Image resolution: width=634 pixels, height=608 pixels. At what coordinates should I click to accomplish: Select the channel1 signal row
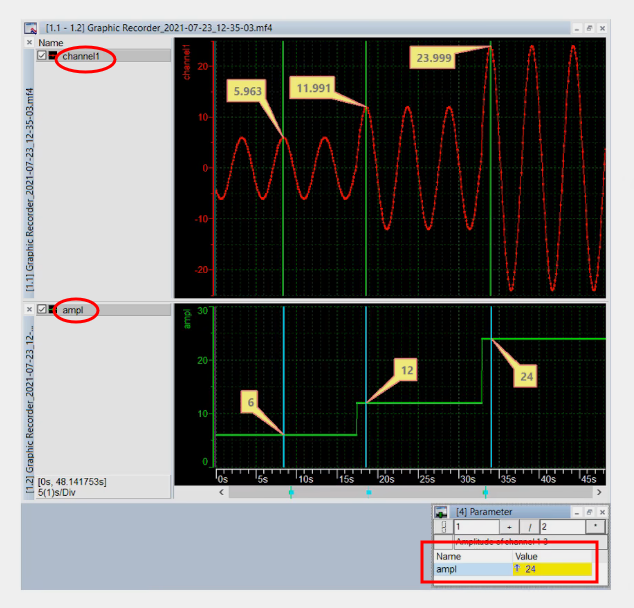[104, 56]
